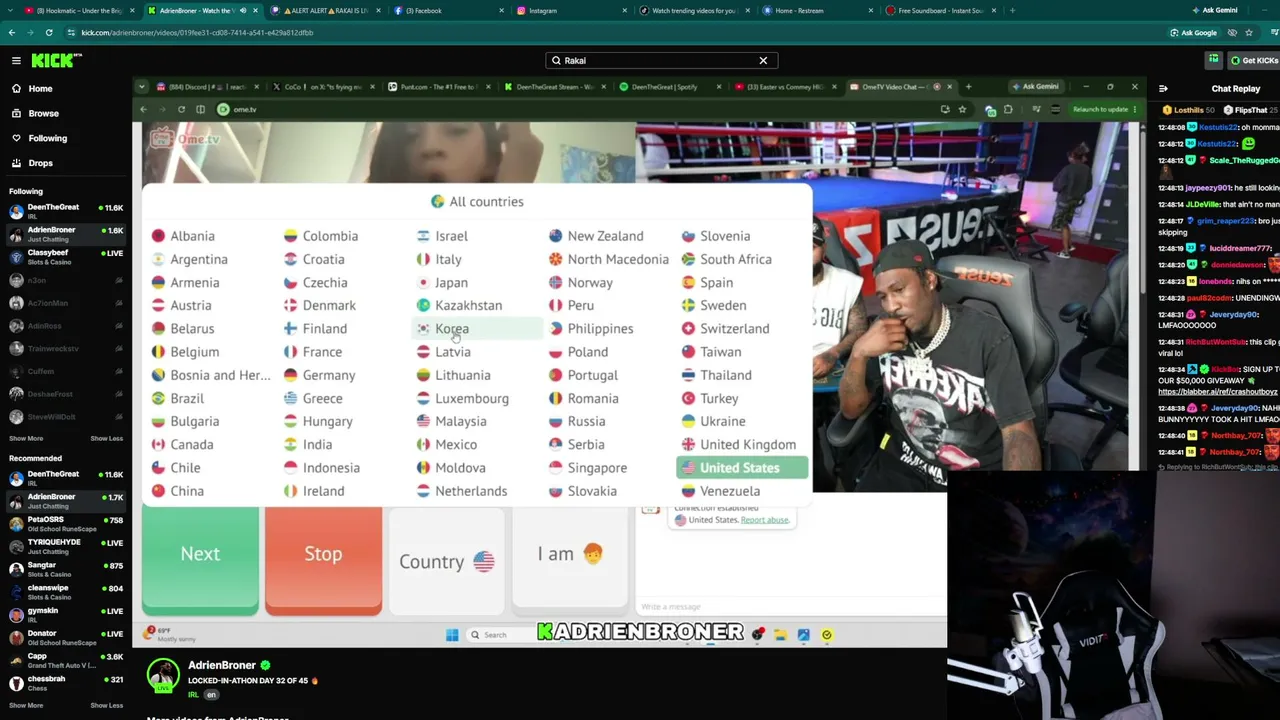Open a new browser tab
1280x720 pixels.
[x=1012, y=11]
